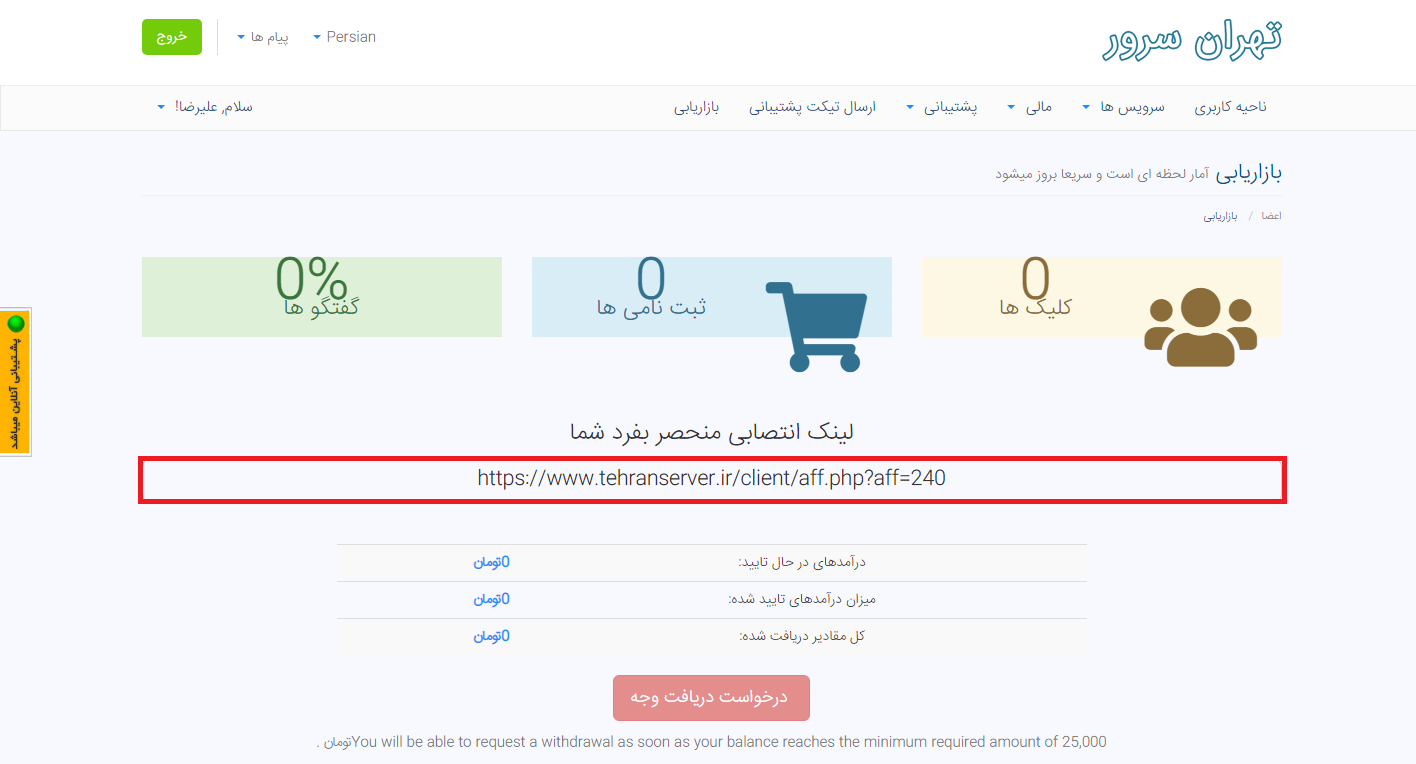
Task: Go to ناحیه کاربری in the navbar
Action: (1230, 107)
